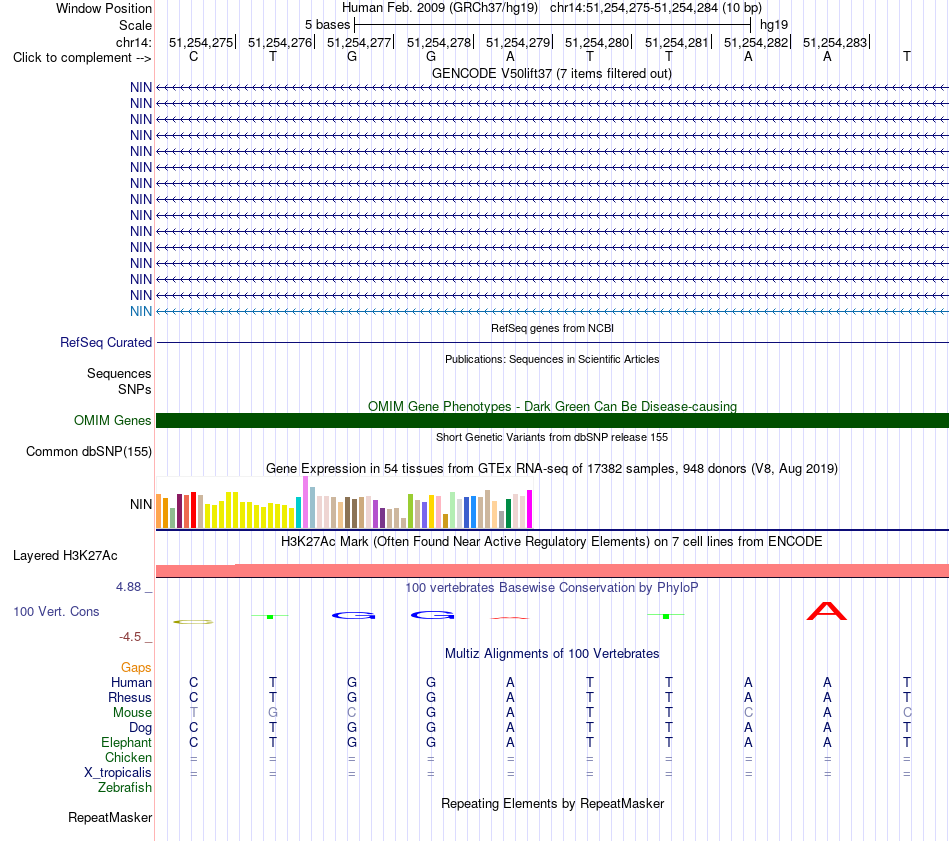
Task: Click the yellow C in PhyloP logo
Action: 193,622
